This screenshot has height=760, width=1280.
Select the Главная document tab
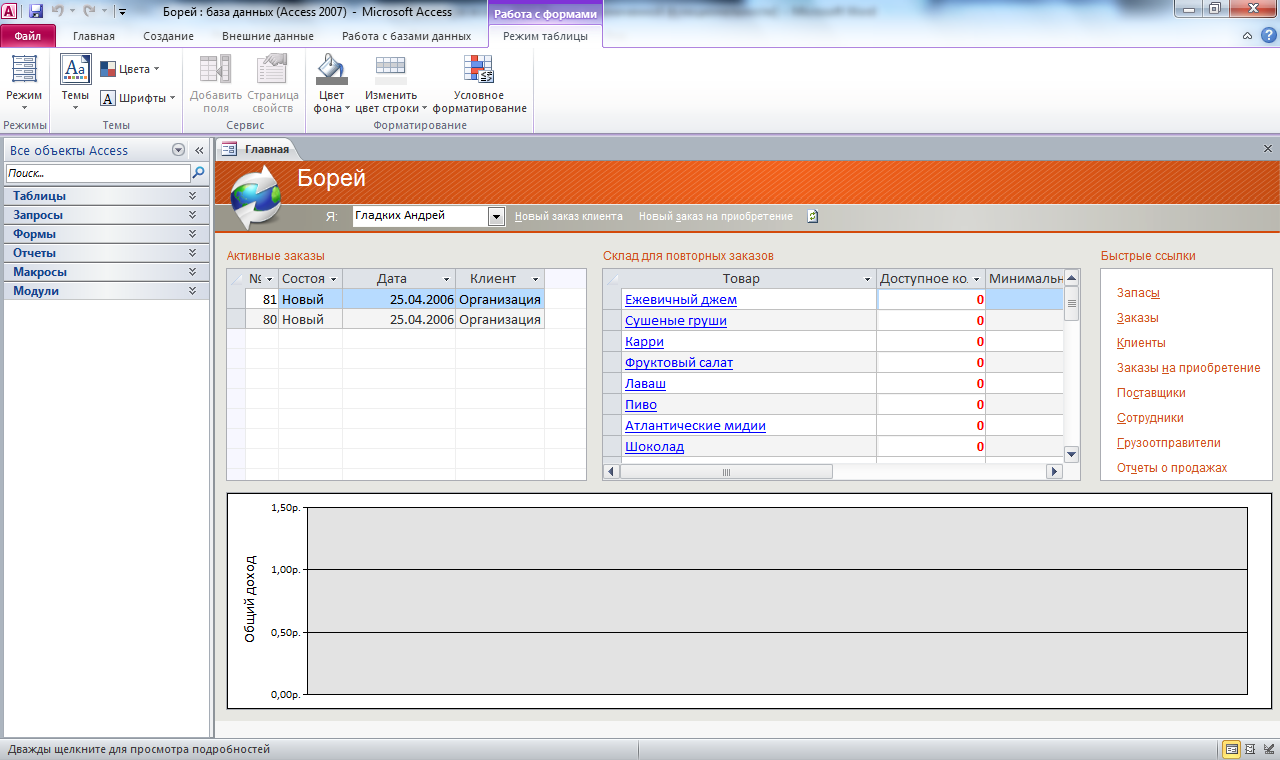(256, 149)
